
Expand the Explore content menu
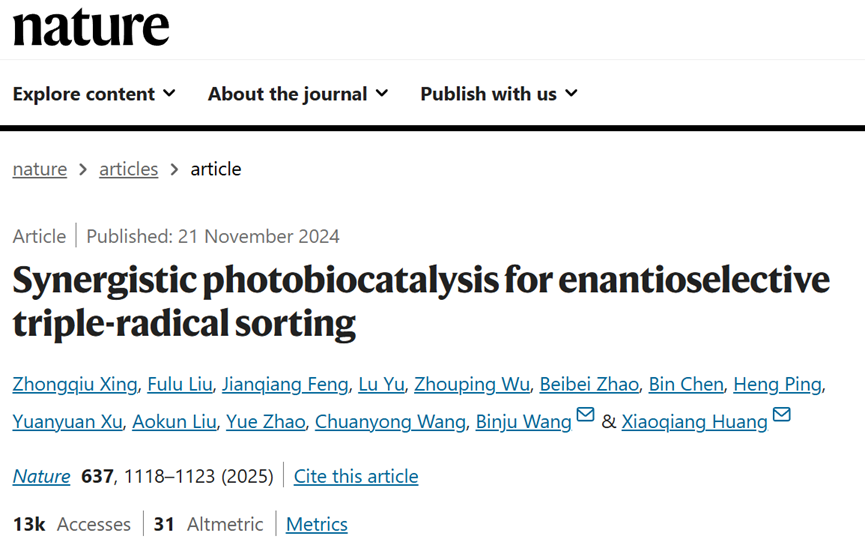[94, 94]
